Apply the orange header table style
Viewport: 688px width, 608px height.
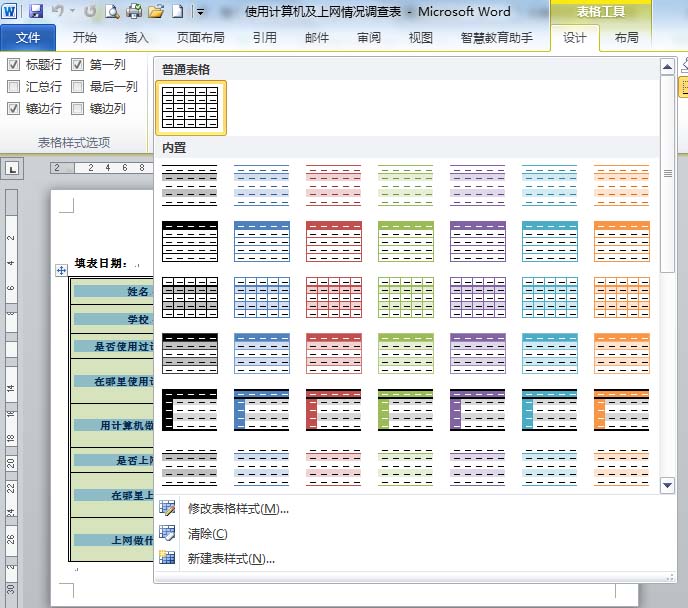click(x=621, y=241)
